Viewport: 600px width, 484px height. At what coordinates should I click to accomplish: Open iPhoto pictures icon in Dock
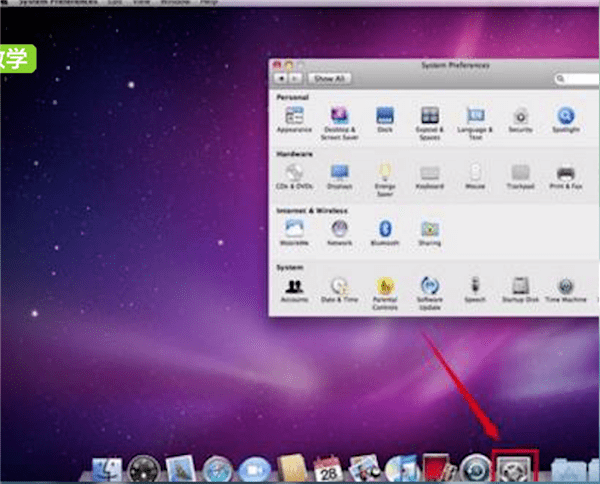click(365, 469)
